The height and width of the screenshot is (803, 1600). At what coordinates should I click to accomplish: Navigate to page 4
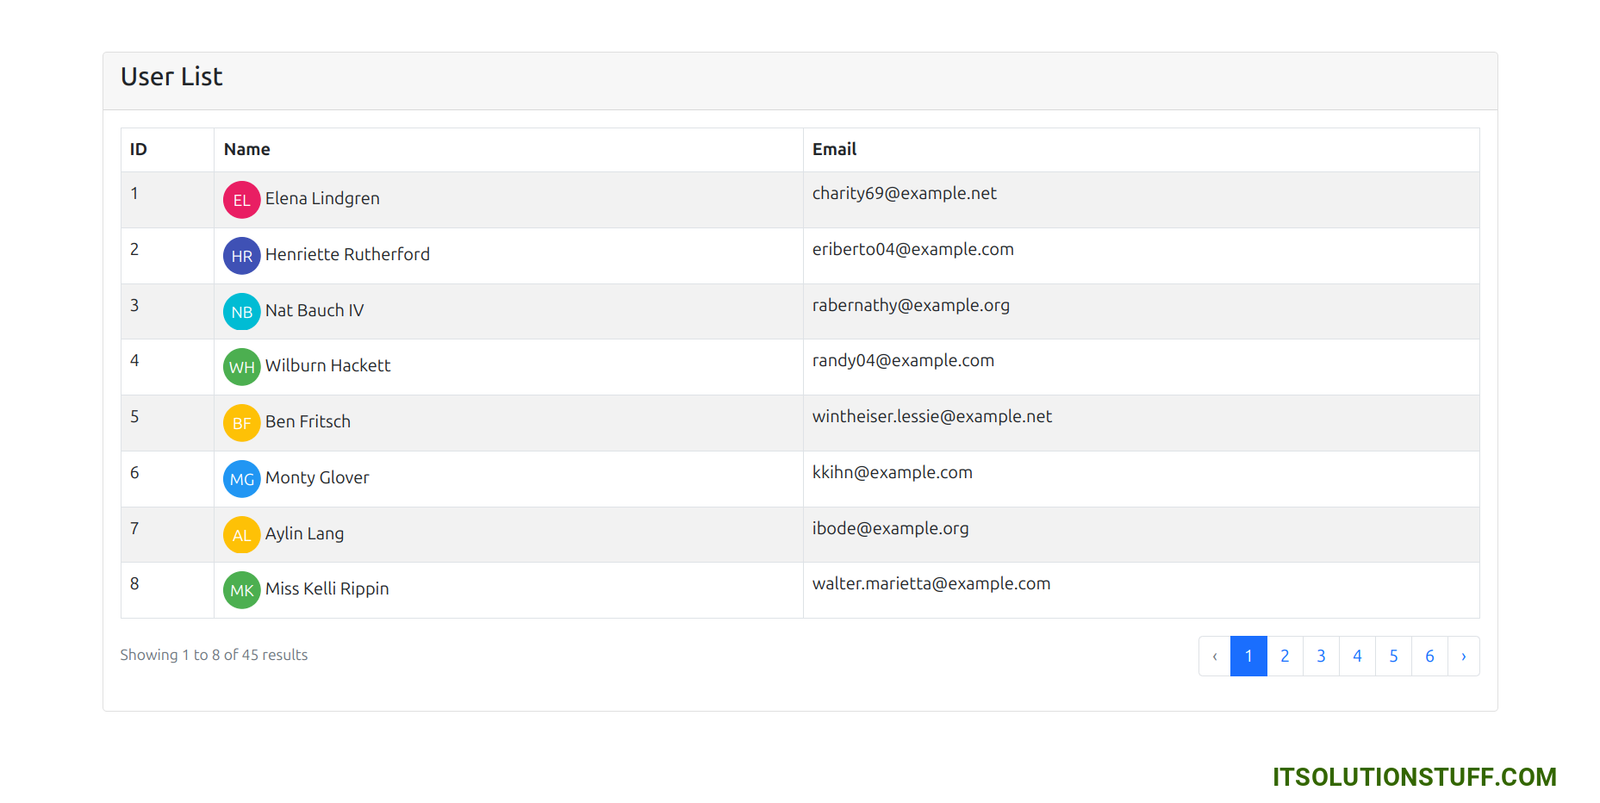(x=1357, y=657)
